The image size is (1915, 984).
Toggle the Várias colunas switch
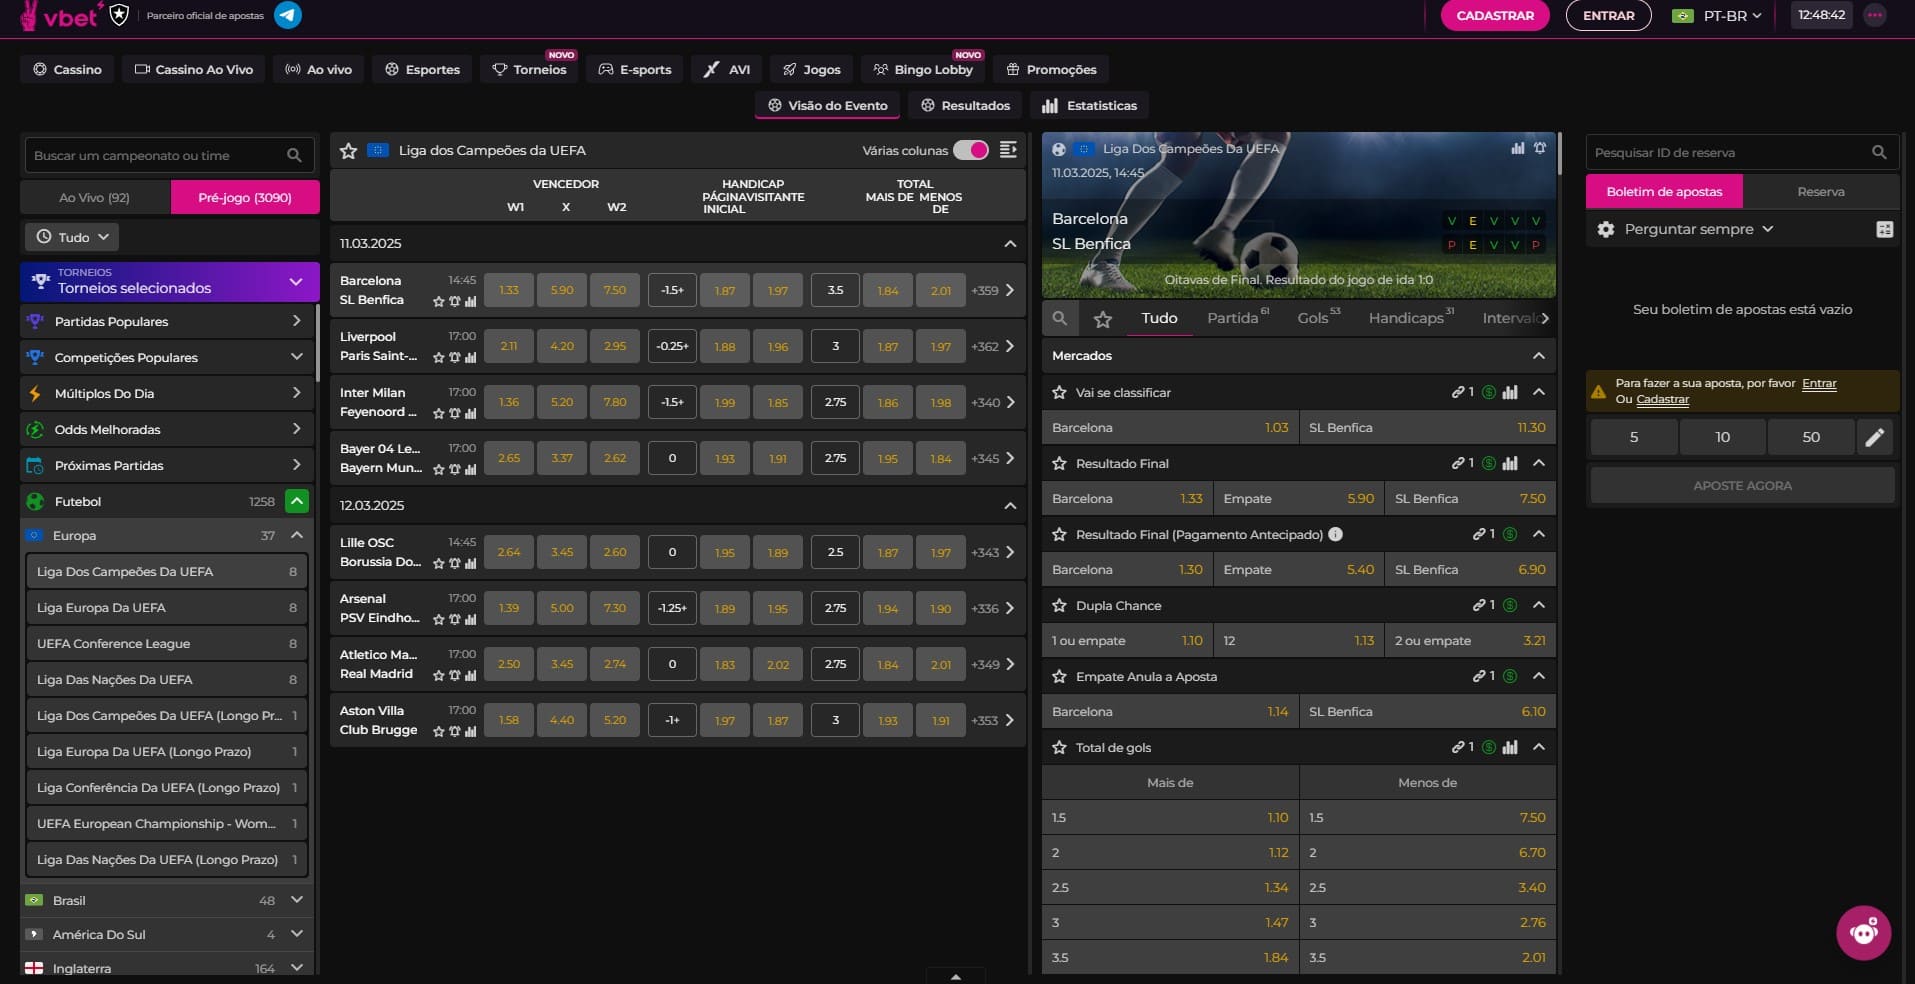(970, 150)
